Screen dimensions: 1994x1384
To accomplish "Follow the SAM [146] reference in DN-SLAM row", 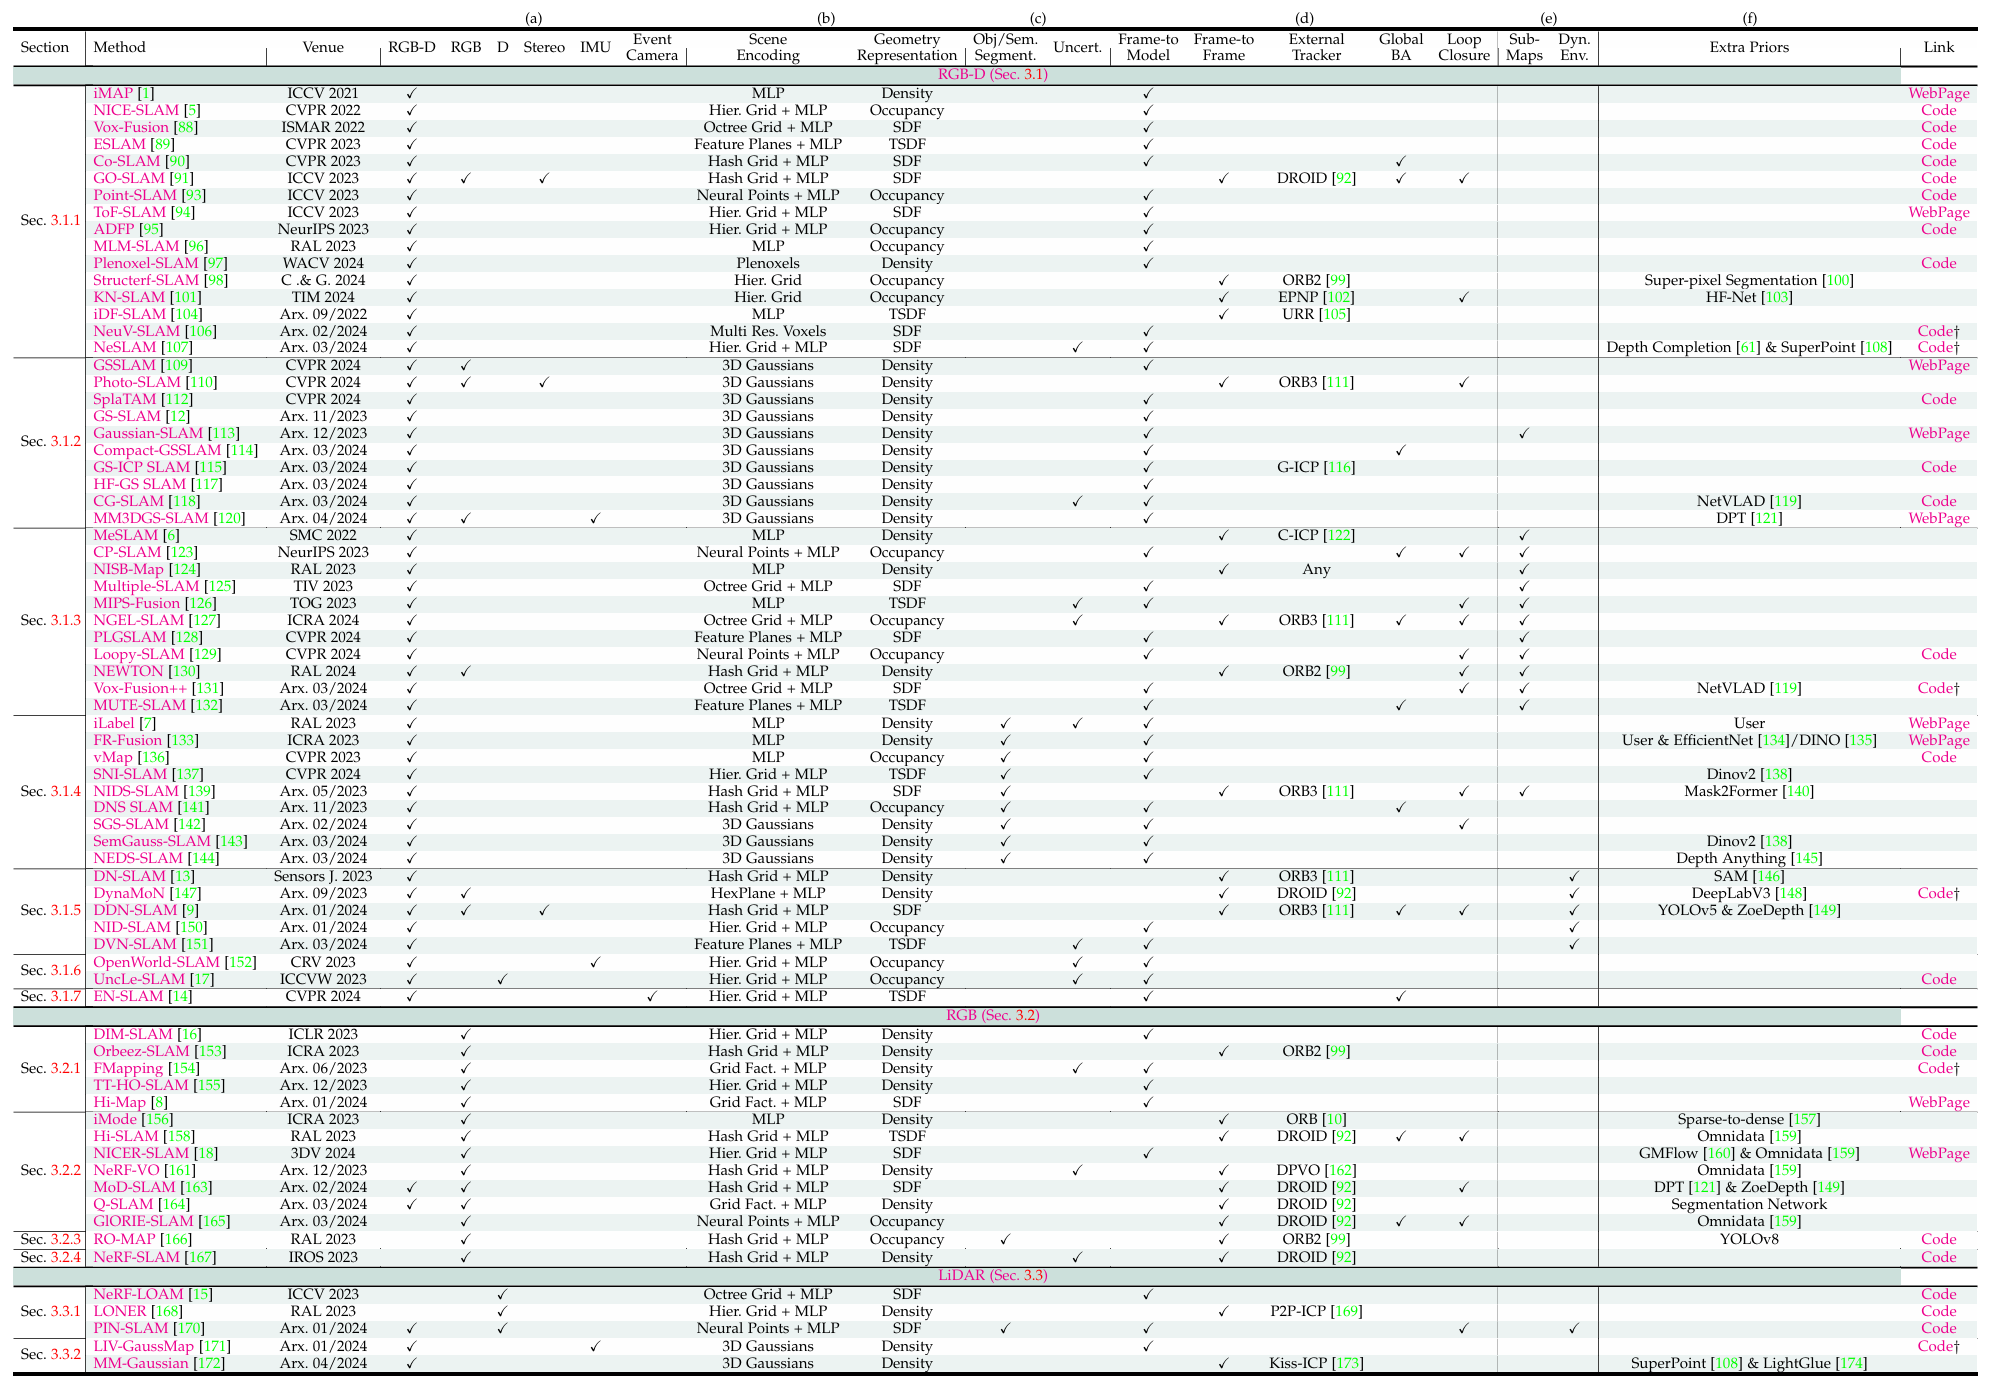I will [1749, 876].
